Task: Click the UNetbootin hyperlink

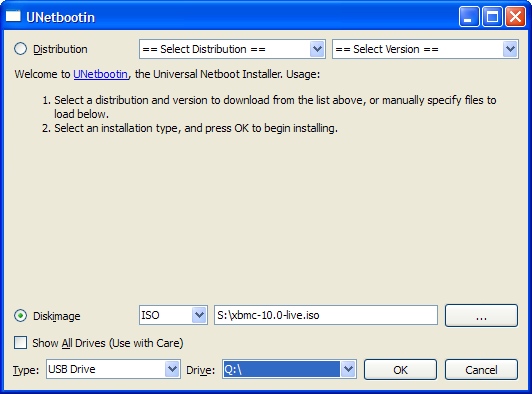Action: [x=101, y=74]
